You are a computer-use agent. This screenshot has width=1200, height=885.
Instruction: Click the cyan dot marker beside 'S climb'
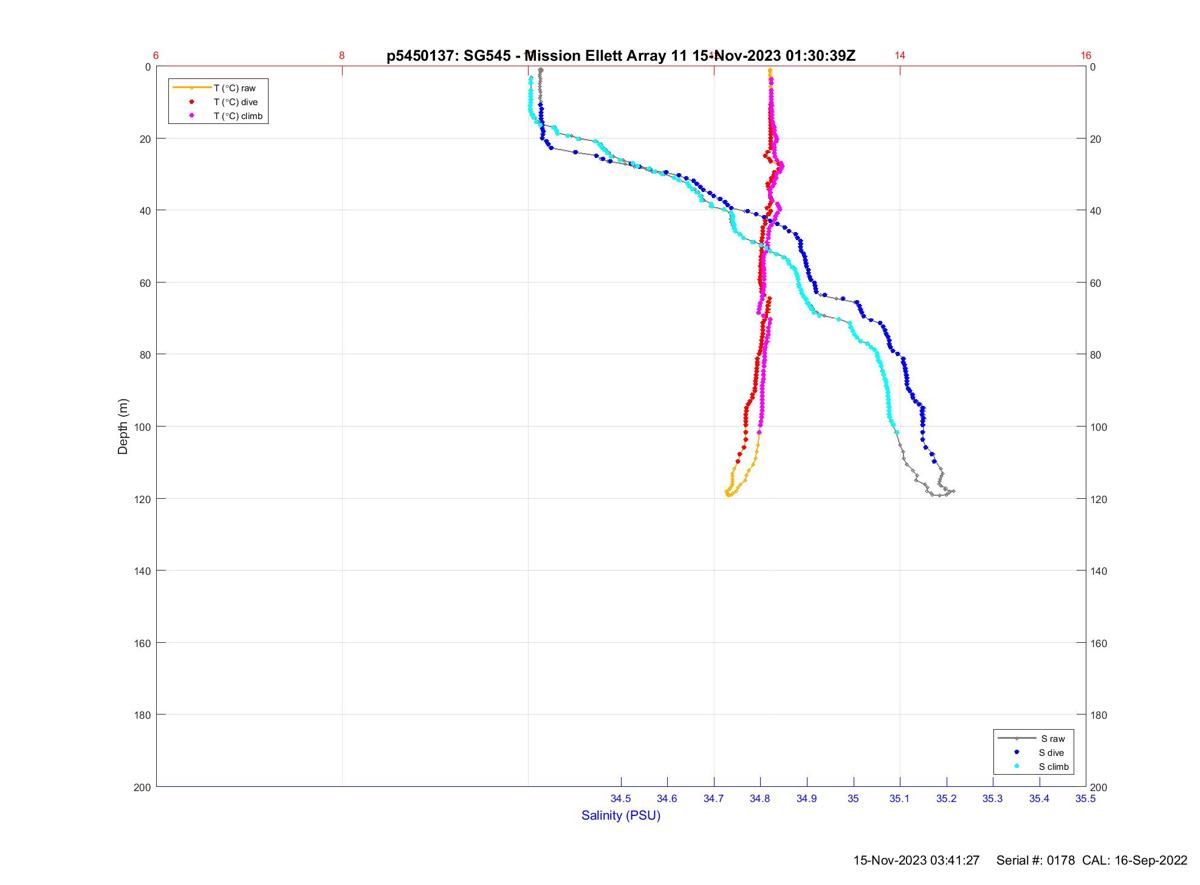pos(1016,766)
